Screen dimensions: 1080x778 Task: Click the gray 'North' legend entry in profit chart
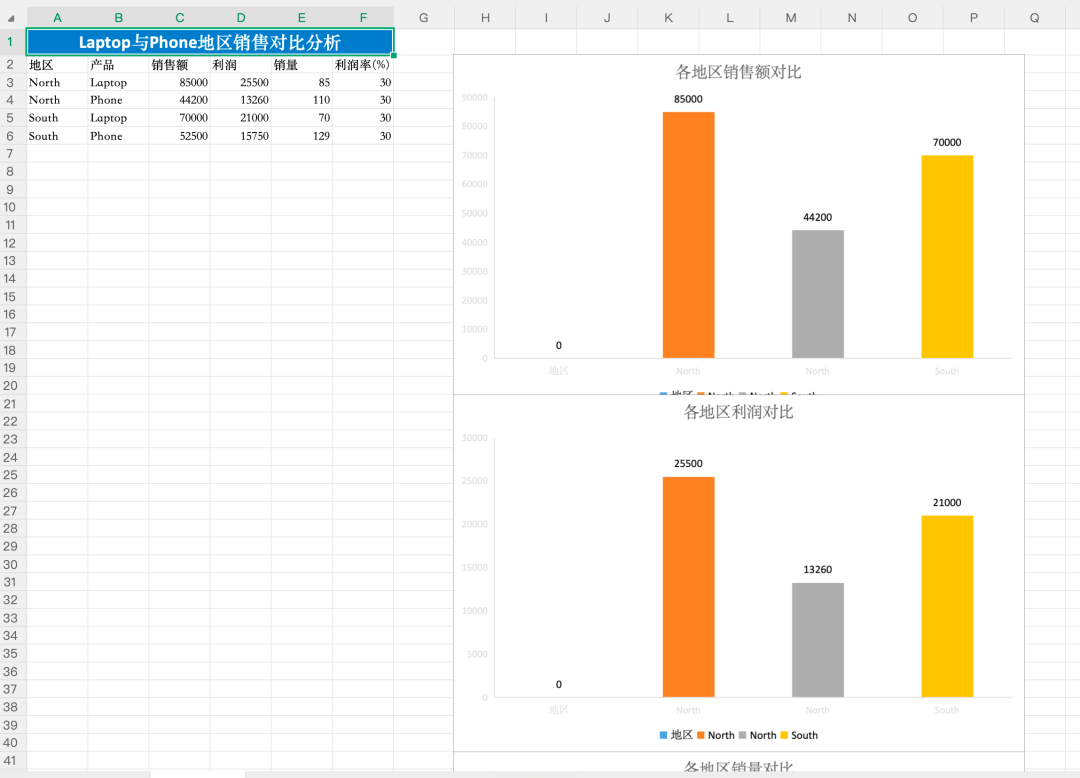click(x=758, y=735)
